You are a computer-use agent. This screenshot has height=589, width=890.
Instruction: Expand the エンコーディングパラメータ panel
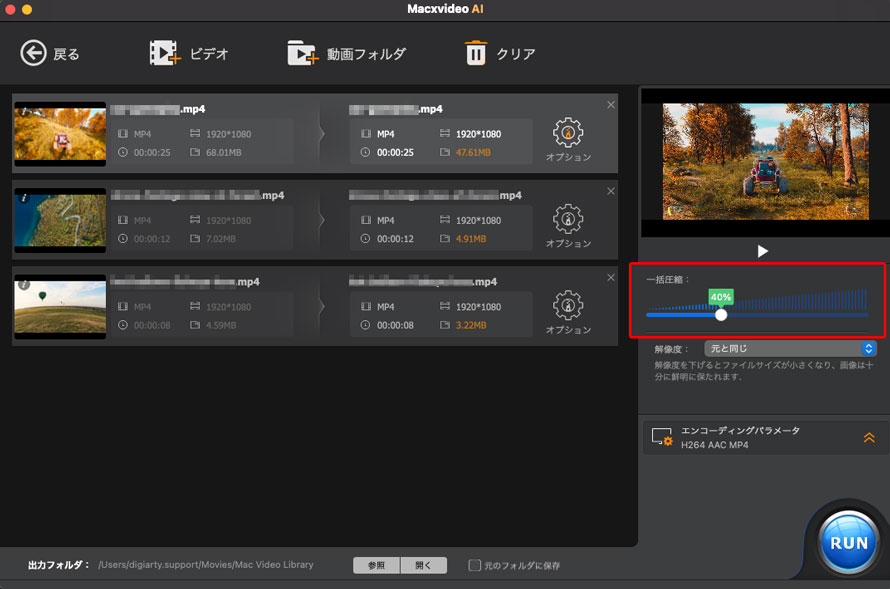coord(868,437)
